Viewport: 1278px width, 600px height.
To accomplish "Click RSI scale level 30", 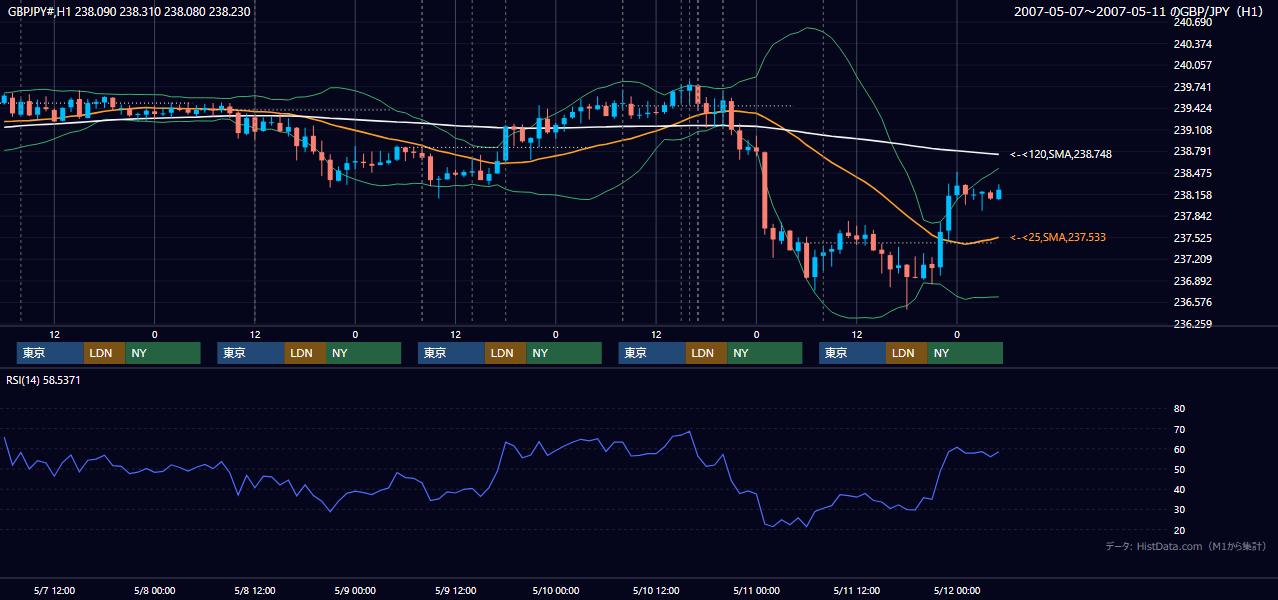I will point(1179,509).
